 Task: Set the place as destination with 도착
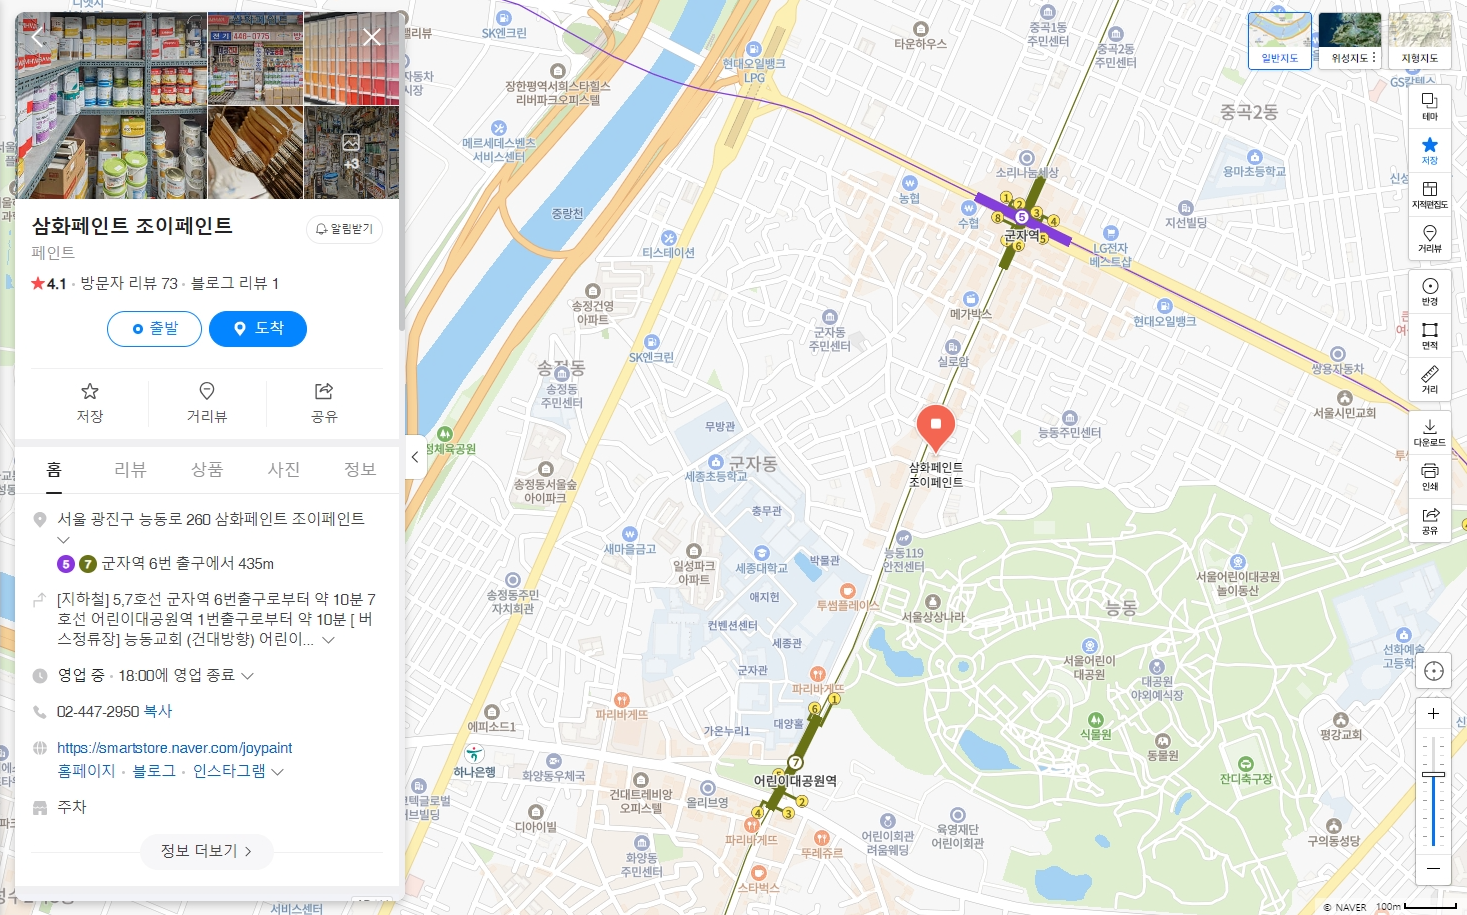pos(258,329)
